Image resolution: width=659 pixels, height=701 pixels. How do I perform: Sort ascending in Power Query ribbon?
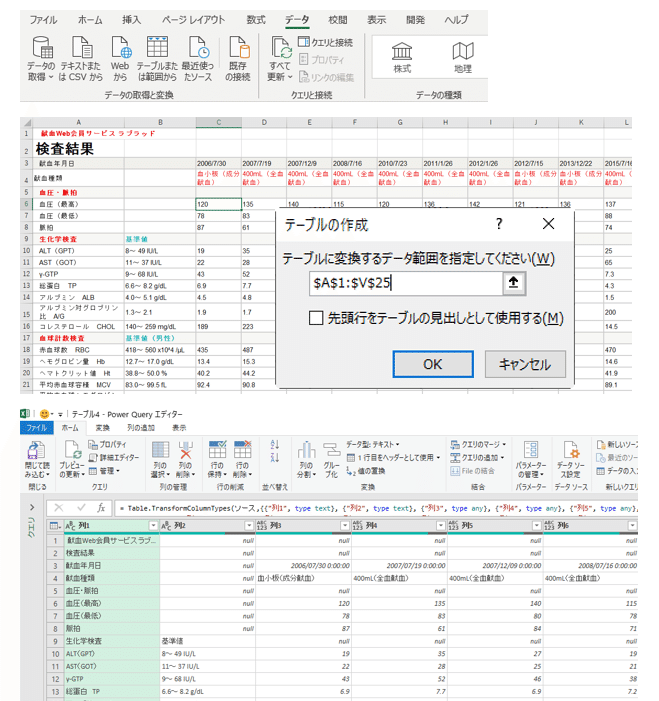[x=275, y=444]
